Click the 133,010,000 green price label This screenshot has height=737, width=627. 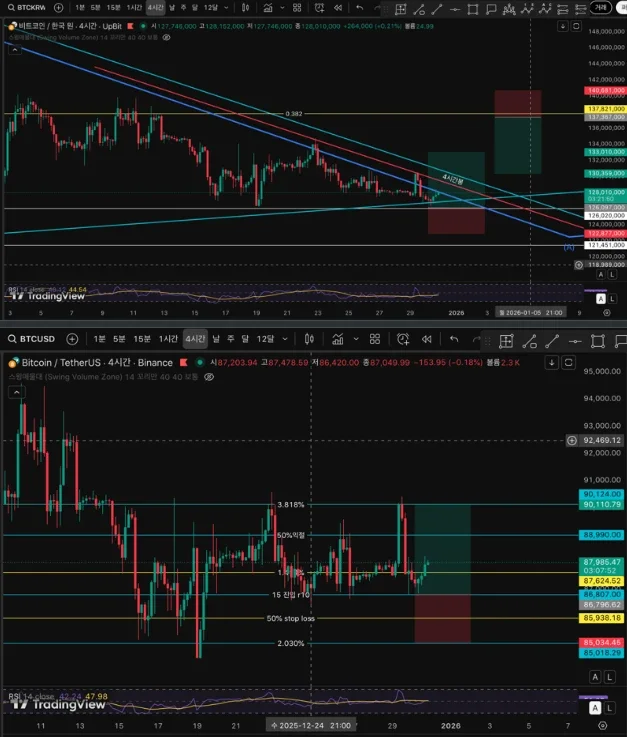coord(605,152)
